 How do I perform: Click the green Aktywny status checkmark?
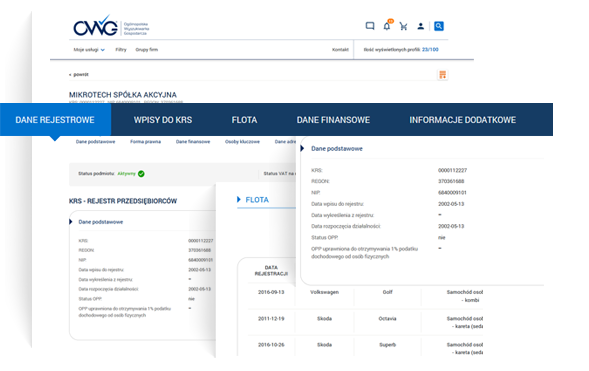(141, 173)
